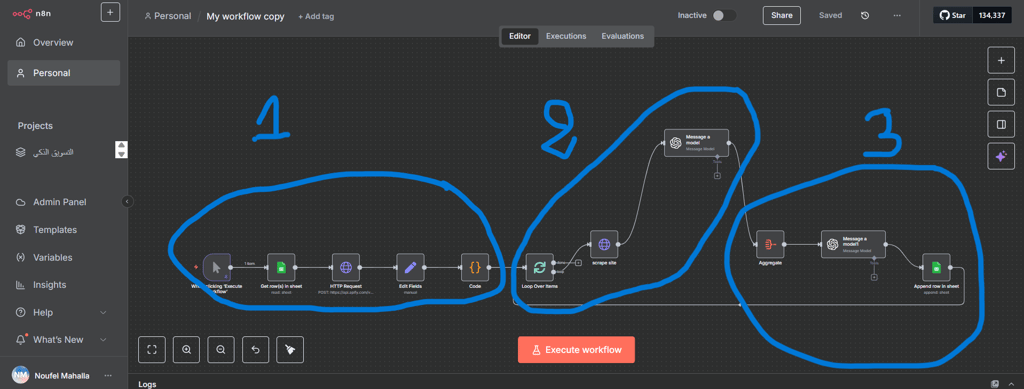Add a sticky note from canvas toolbar

pos(1000,93)
